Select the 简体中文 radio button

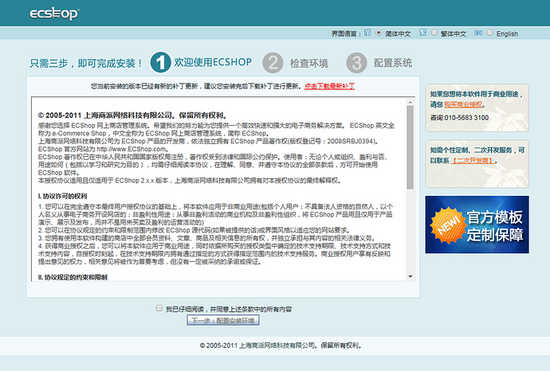click(x=378, y=33)
